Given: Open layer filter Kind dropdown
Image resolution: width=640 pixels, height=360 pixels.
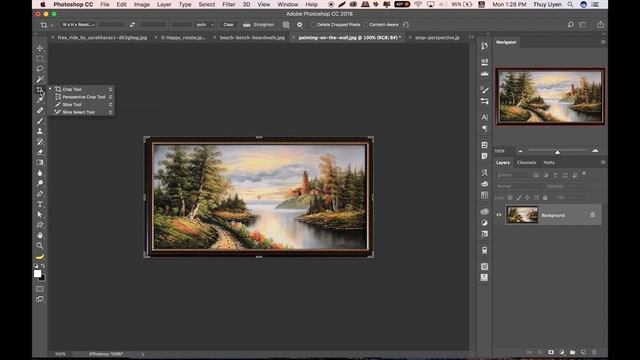Looking at the screenshot, I should point(512,175).
